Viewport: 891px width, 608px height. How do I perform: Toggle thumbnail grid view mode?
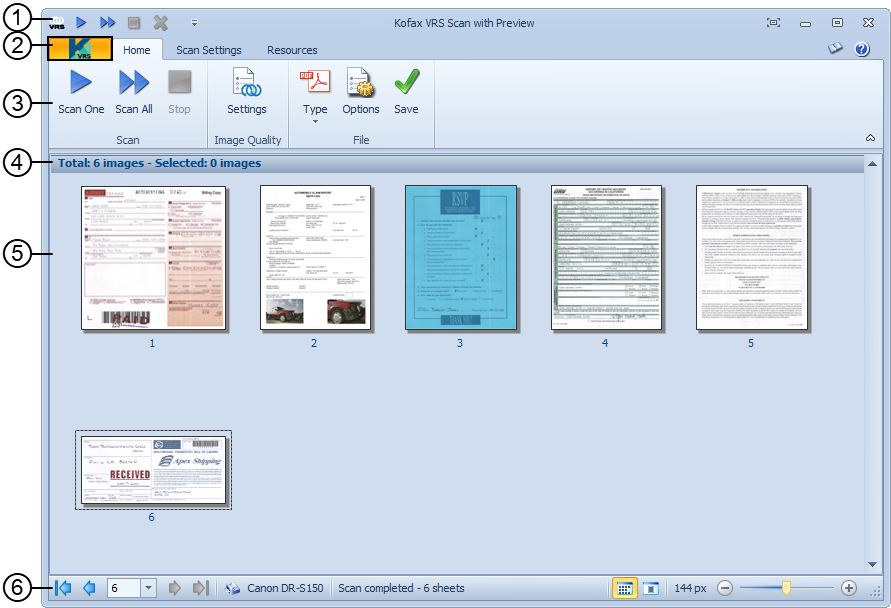623,588
